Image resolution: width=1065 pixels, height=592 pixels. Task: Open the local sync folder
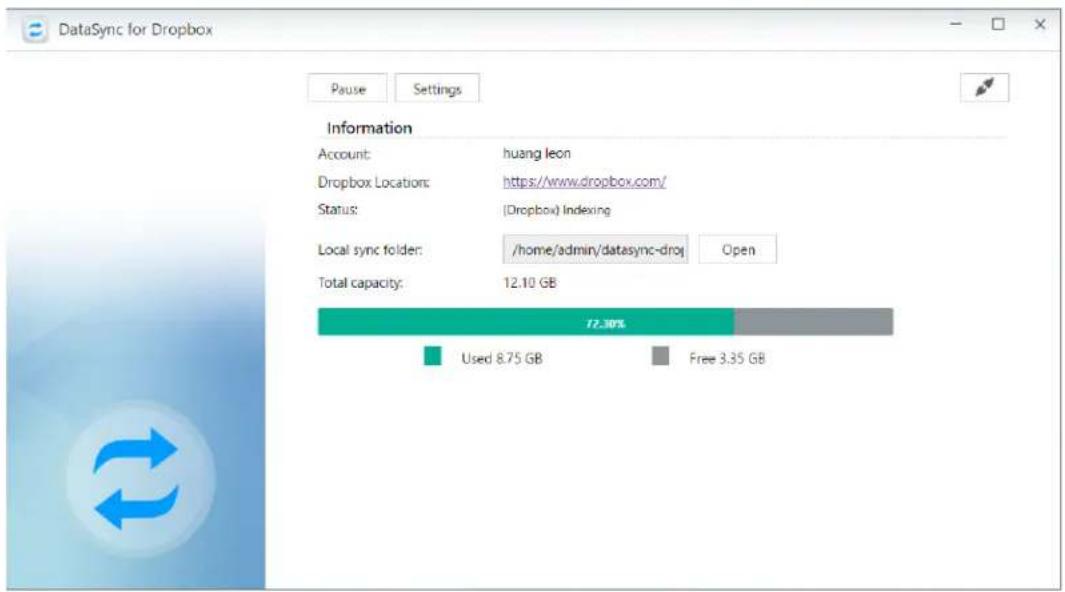(738, 249)
